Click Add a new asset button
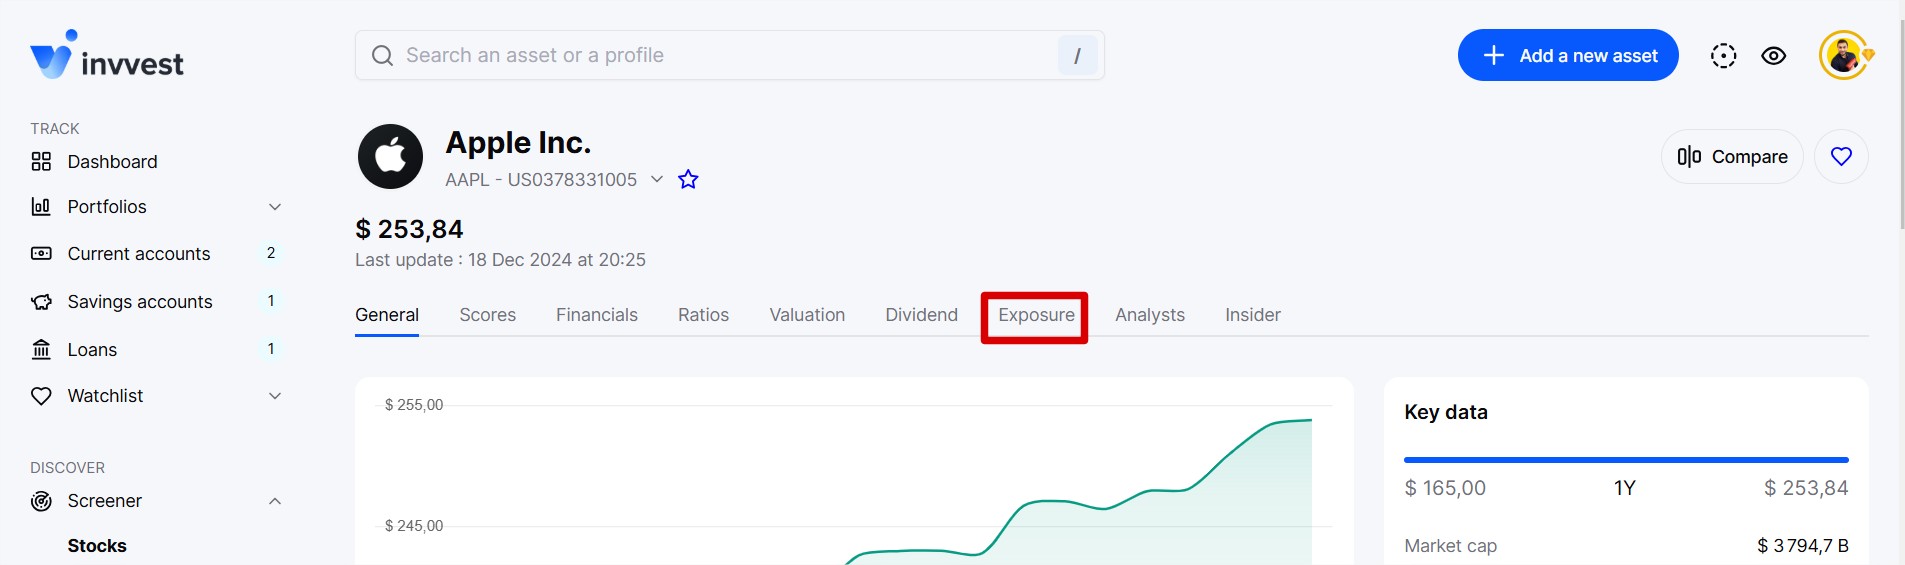 [x=1568, y=55]
